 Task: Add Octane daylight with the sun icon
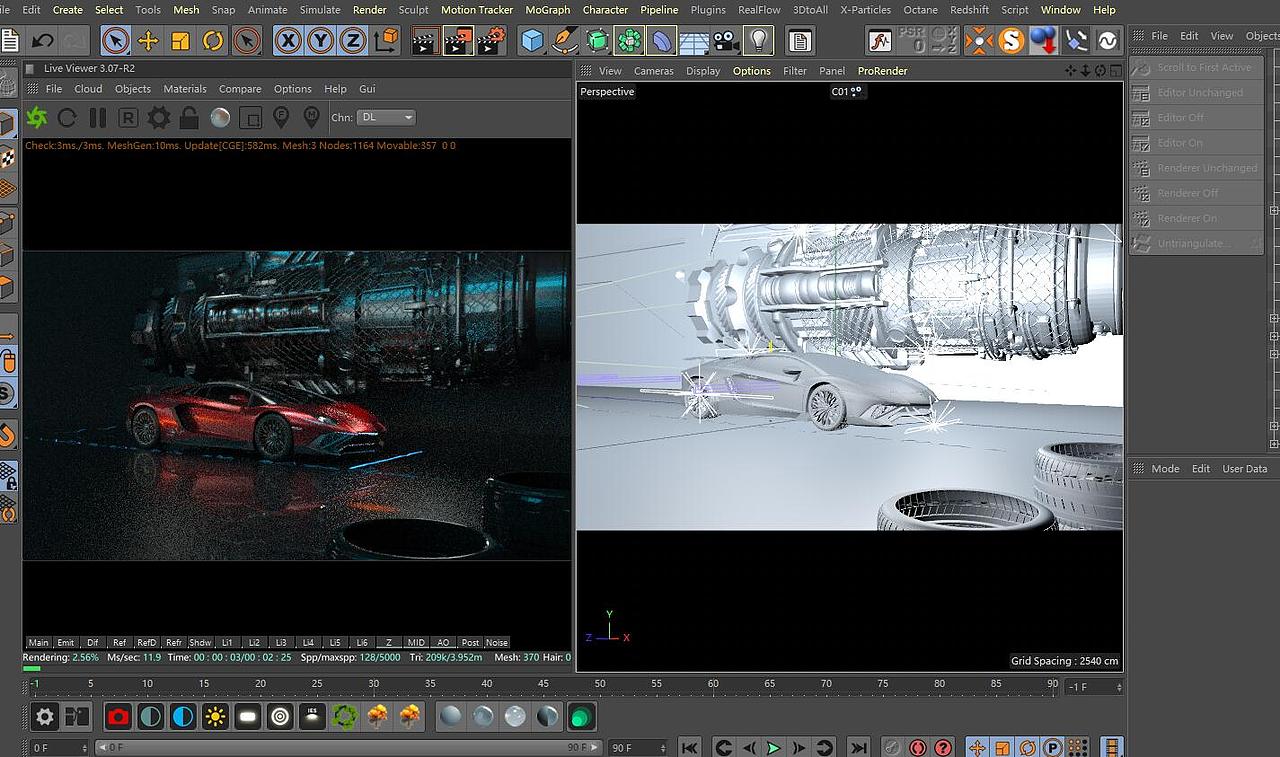click(215, 716)
